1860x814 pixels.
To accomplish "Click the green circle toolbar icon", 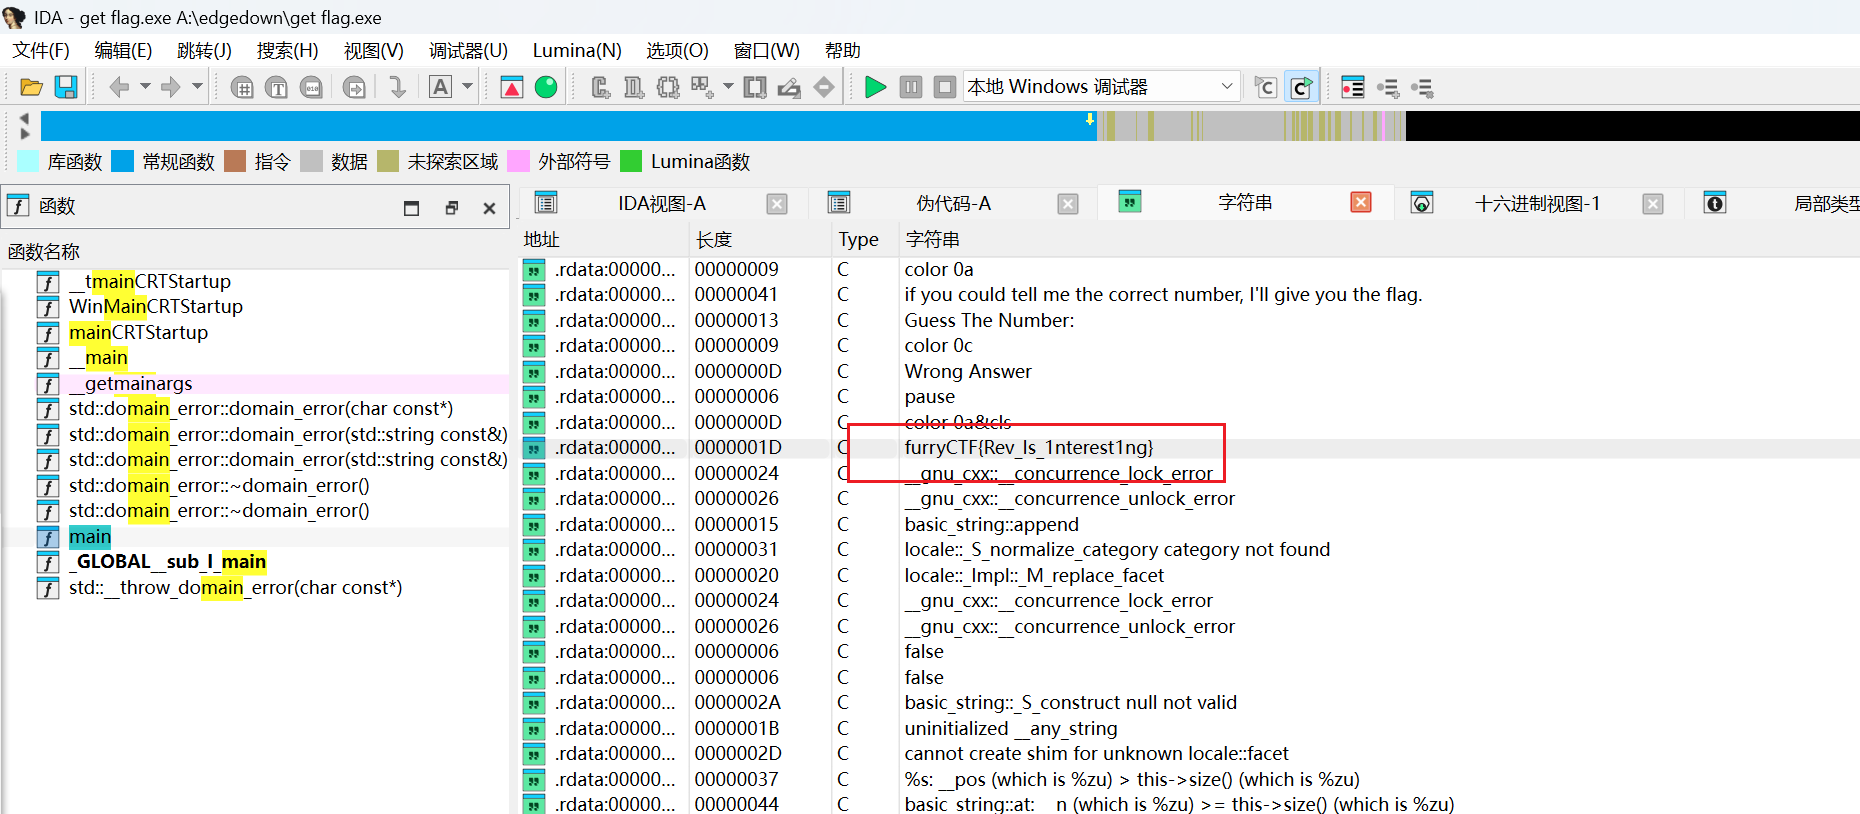I will coord(546,88).
